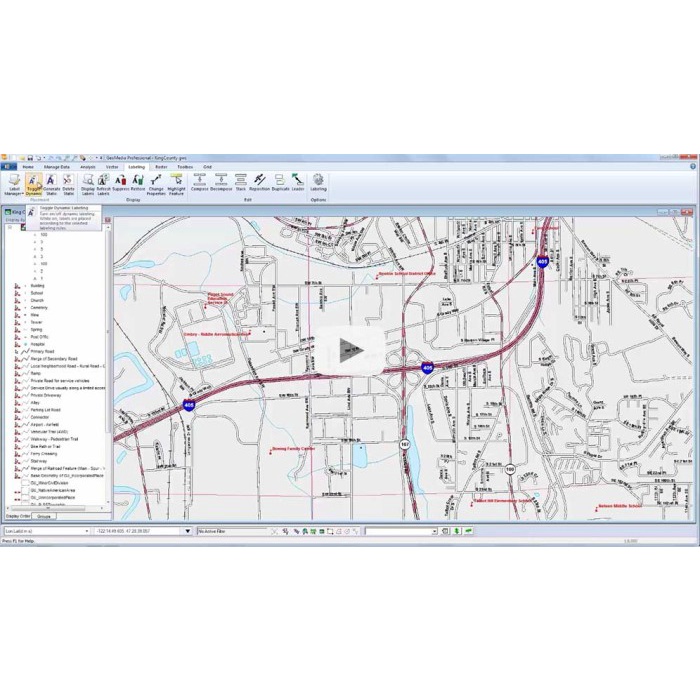Click the Interstate 405 shield near center interchange

pos(427,368)
